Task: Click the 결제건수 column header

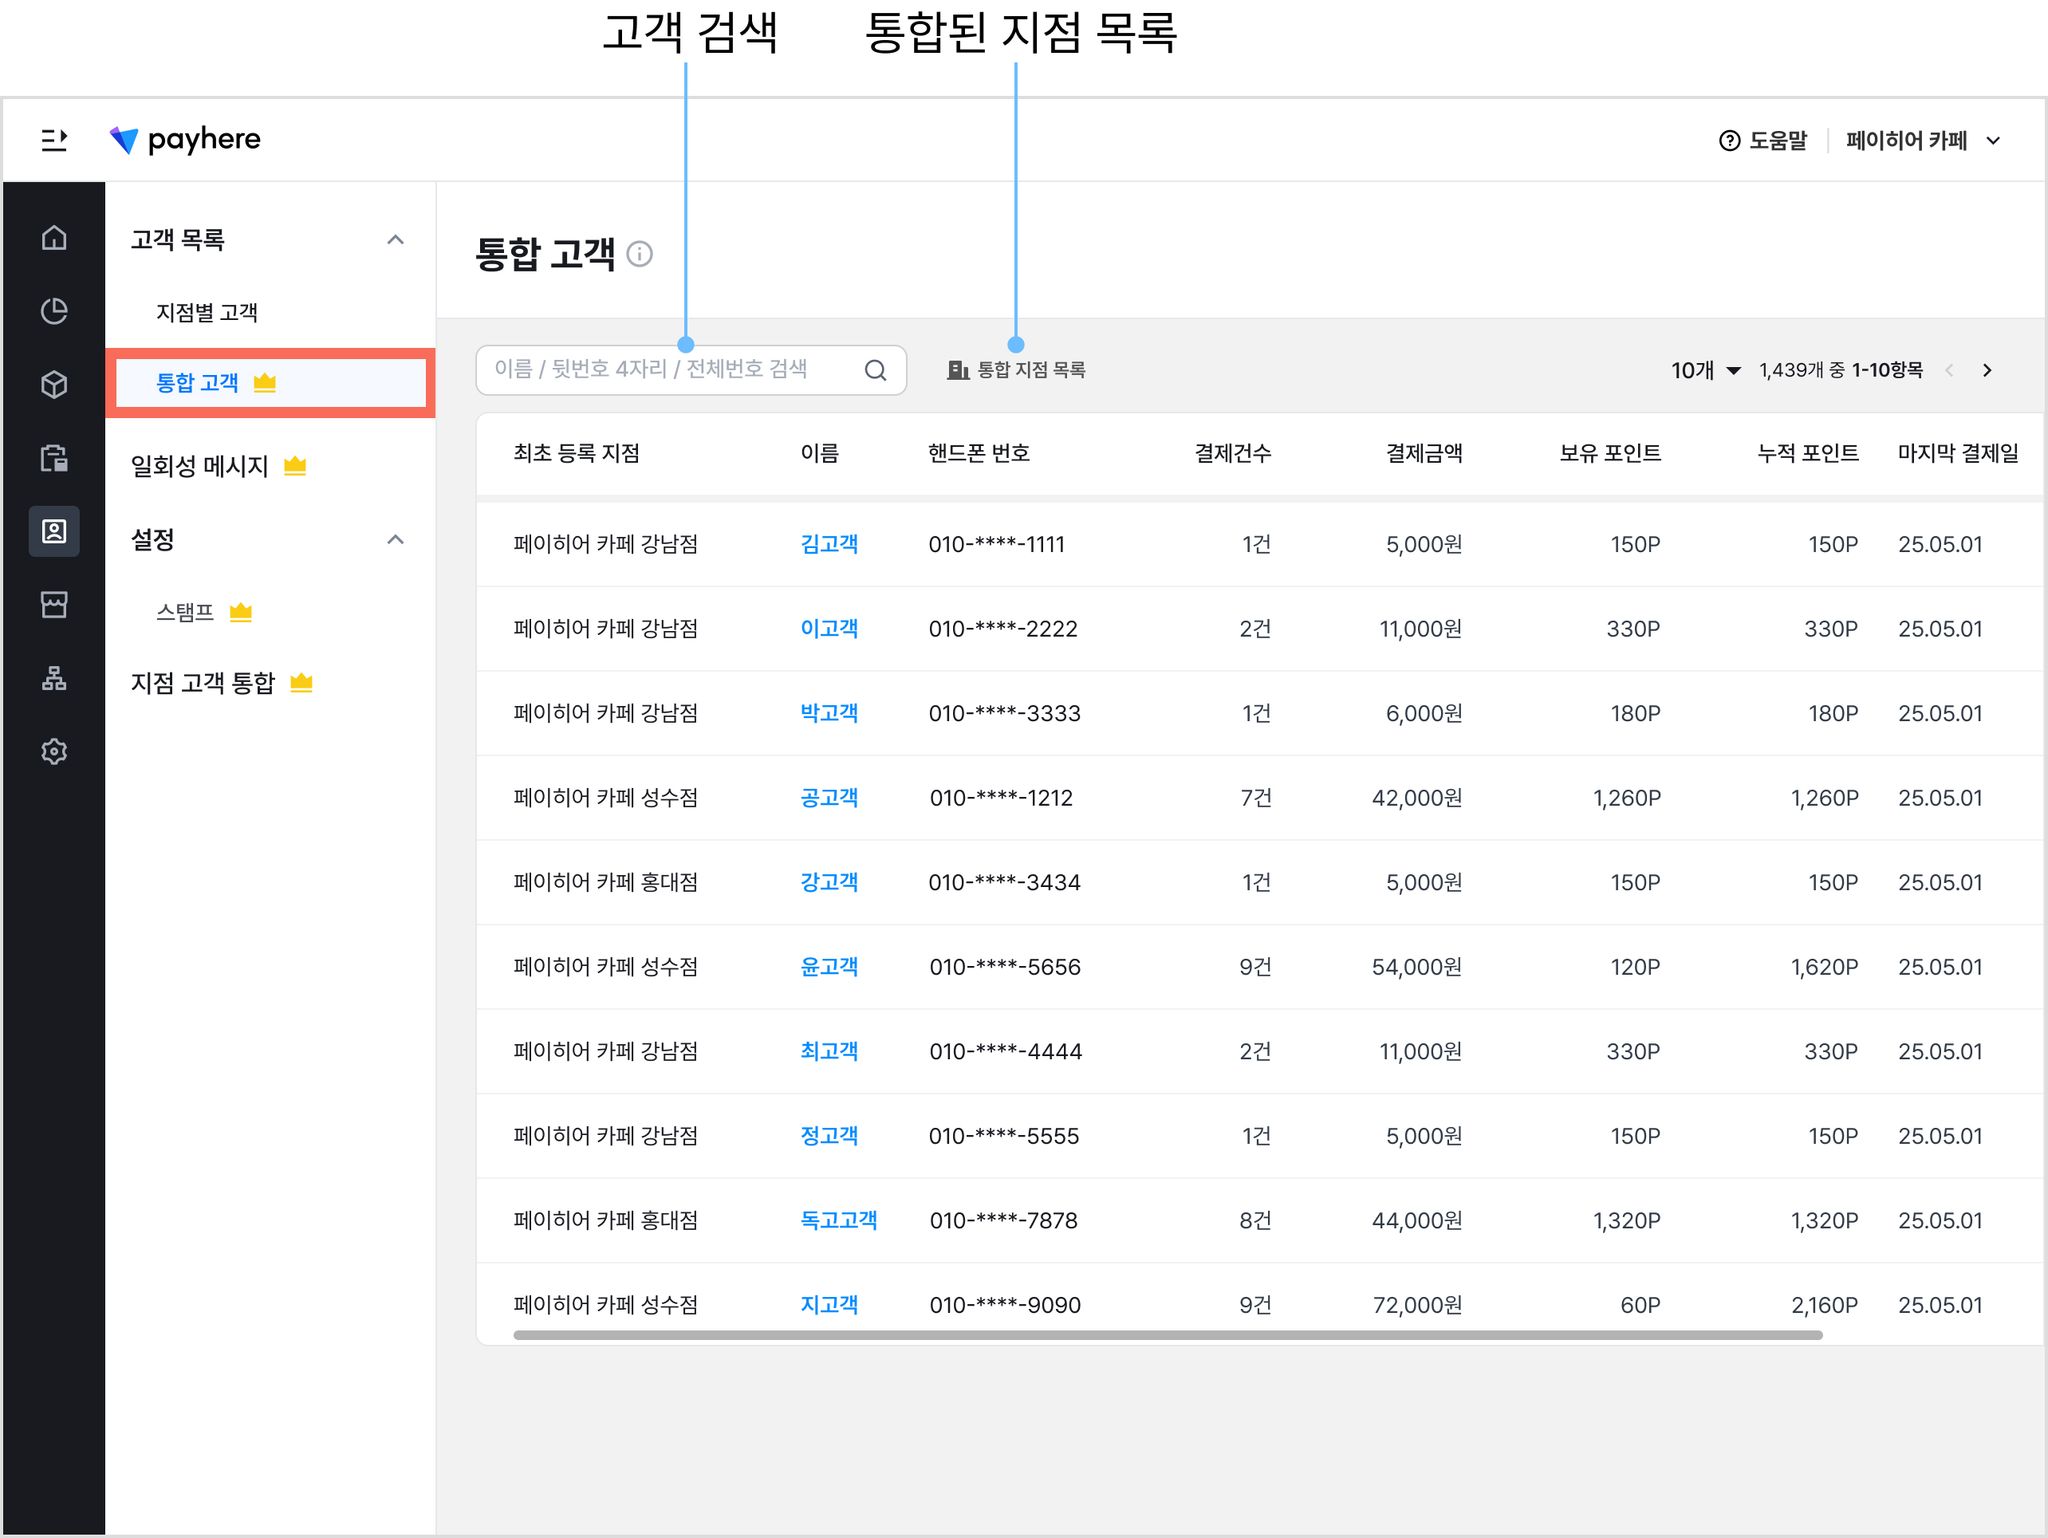Action: click(1233, 454)
